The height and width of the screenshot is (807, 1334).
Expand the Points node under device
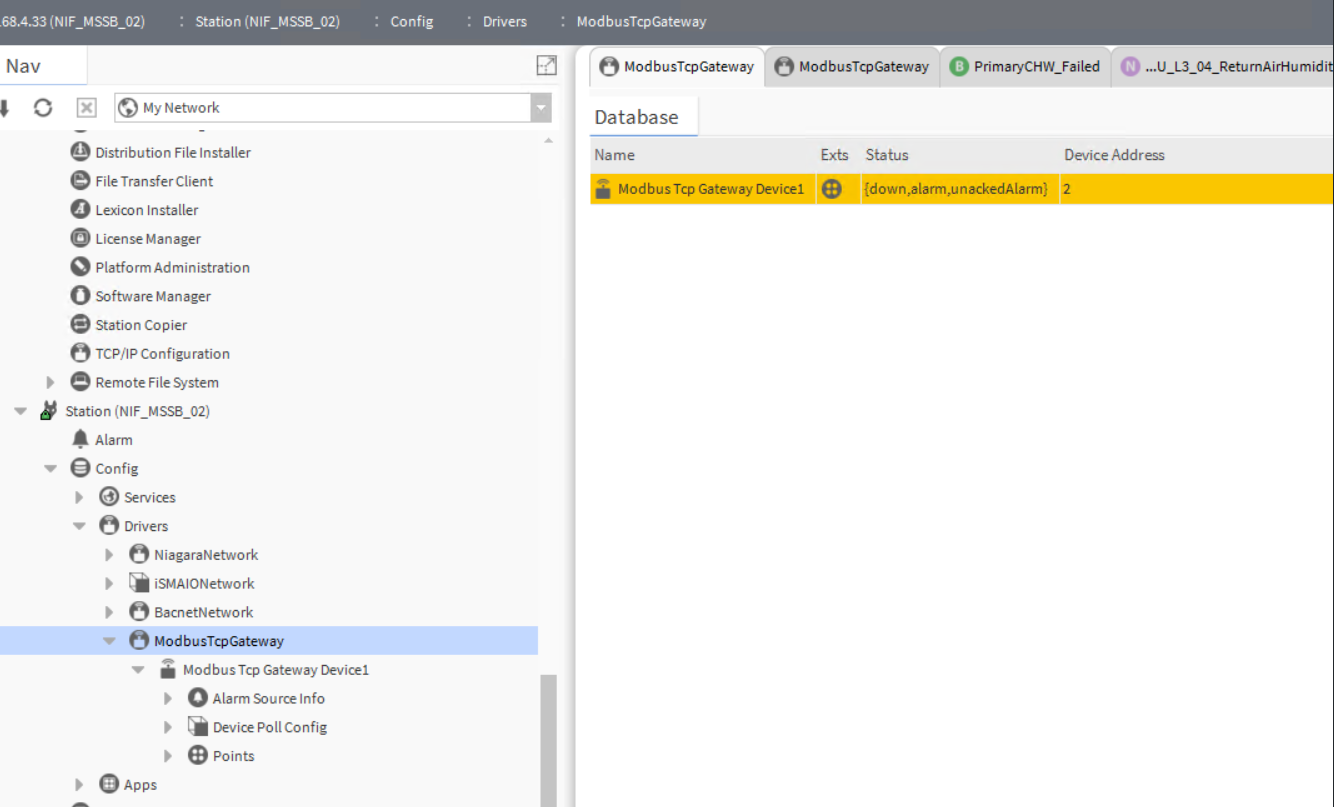tap(168, 756)
